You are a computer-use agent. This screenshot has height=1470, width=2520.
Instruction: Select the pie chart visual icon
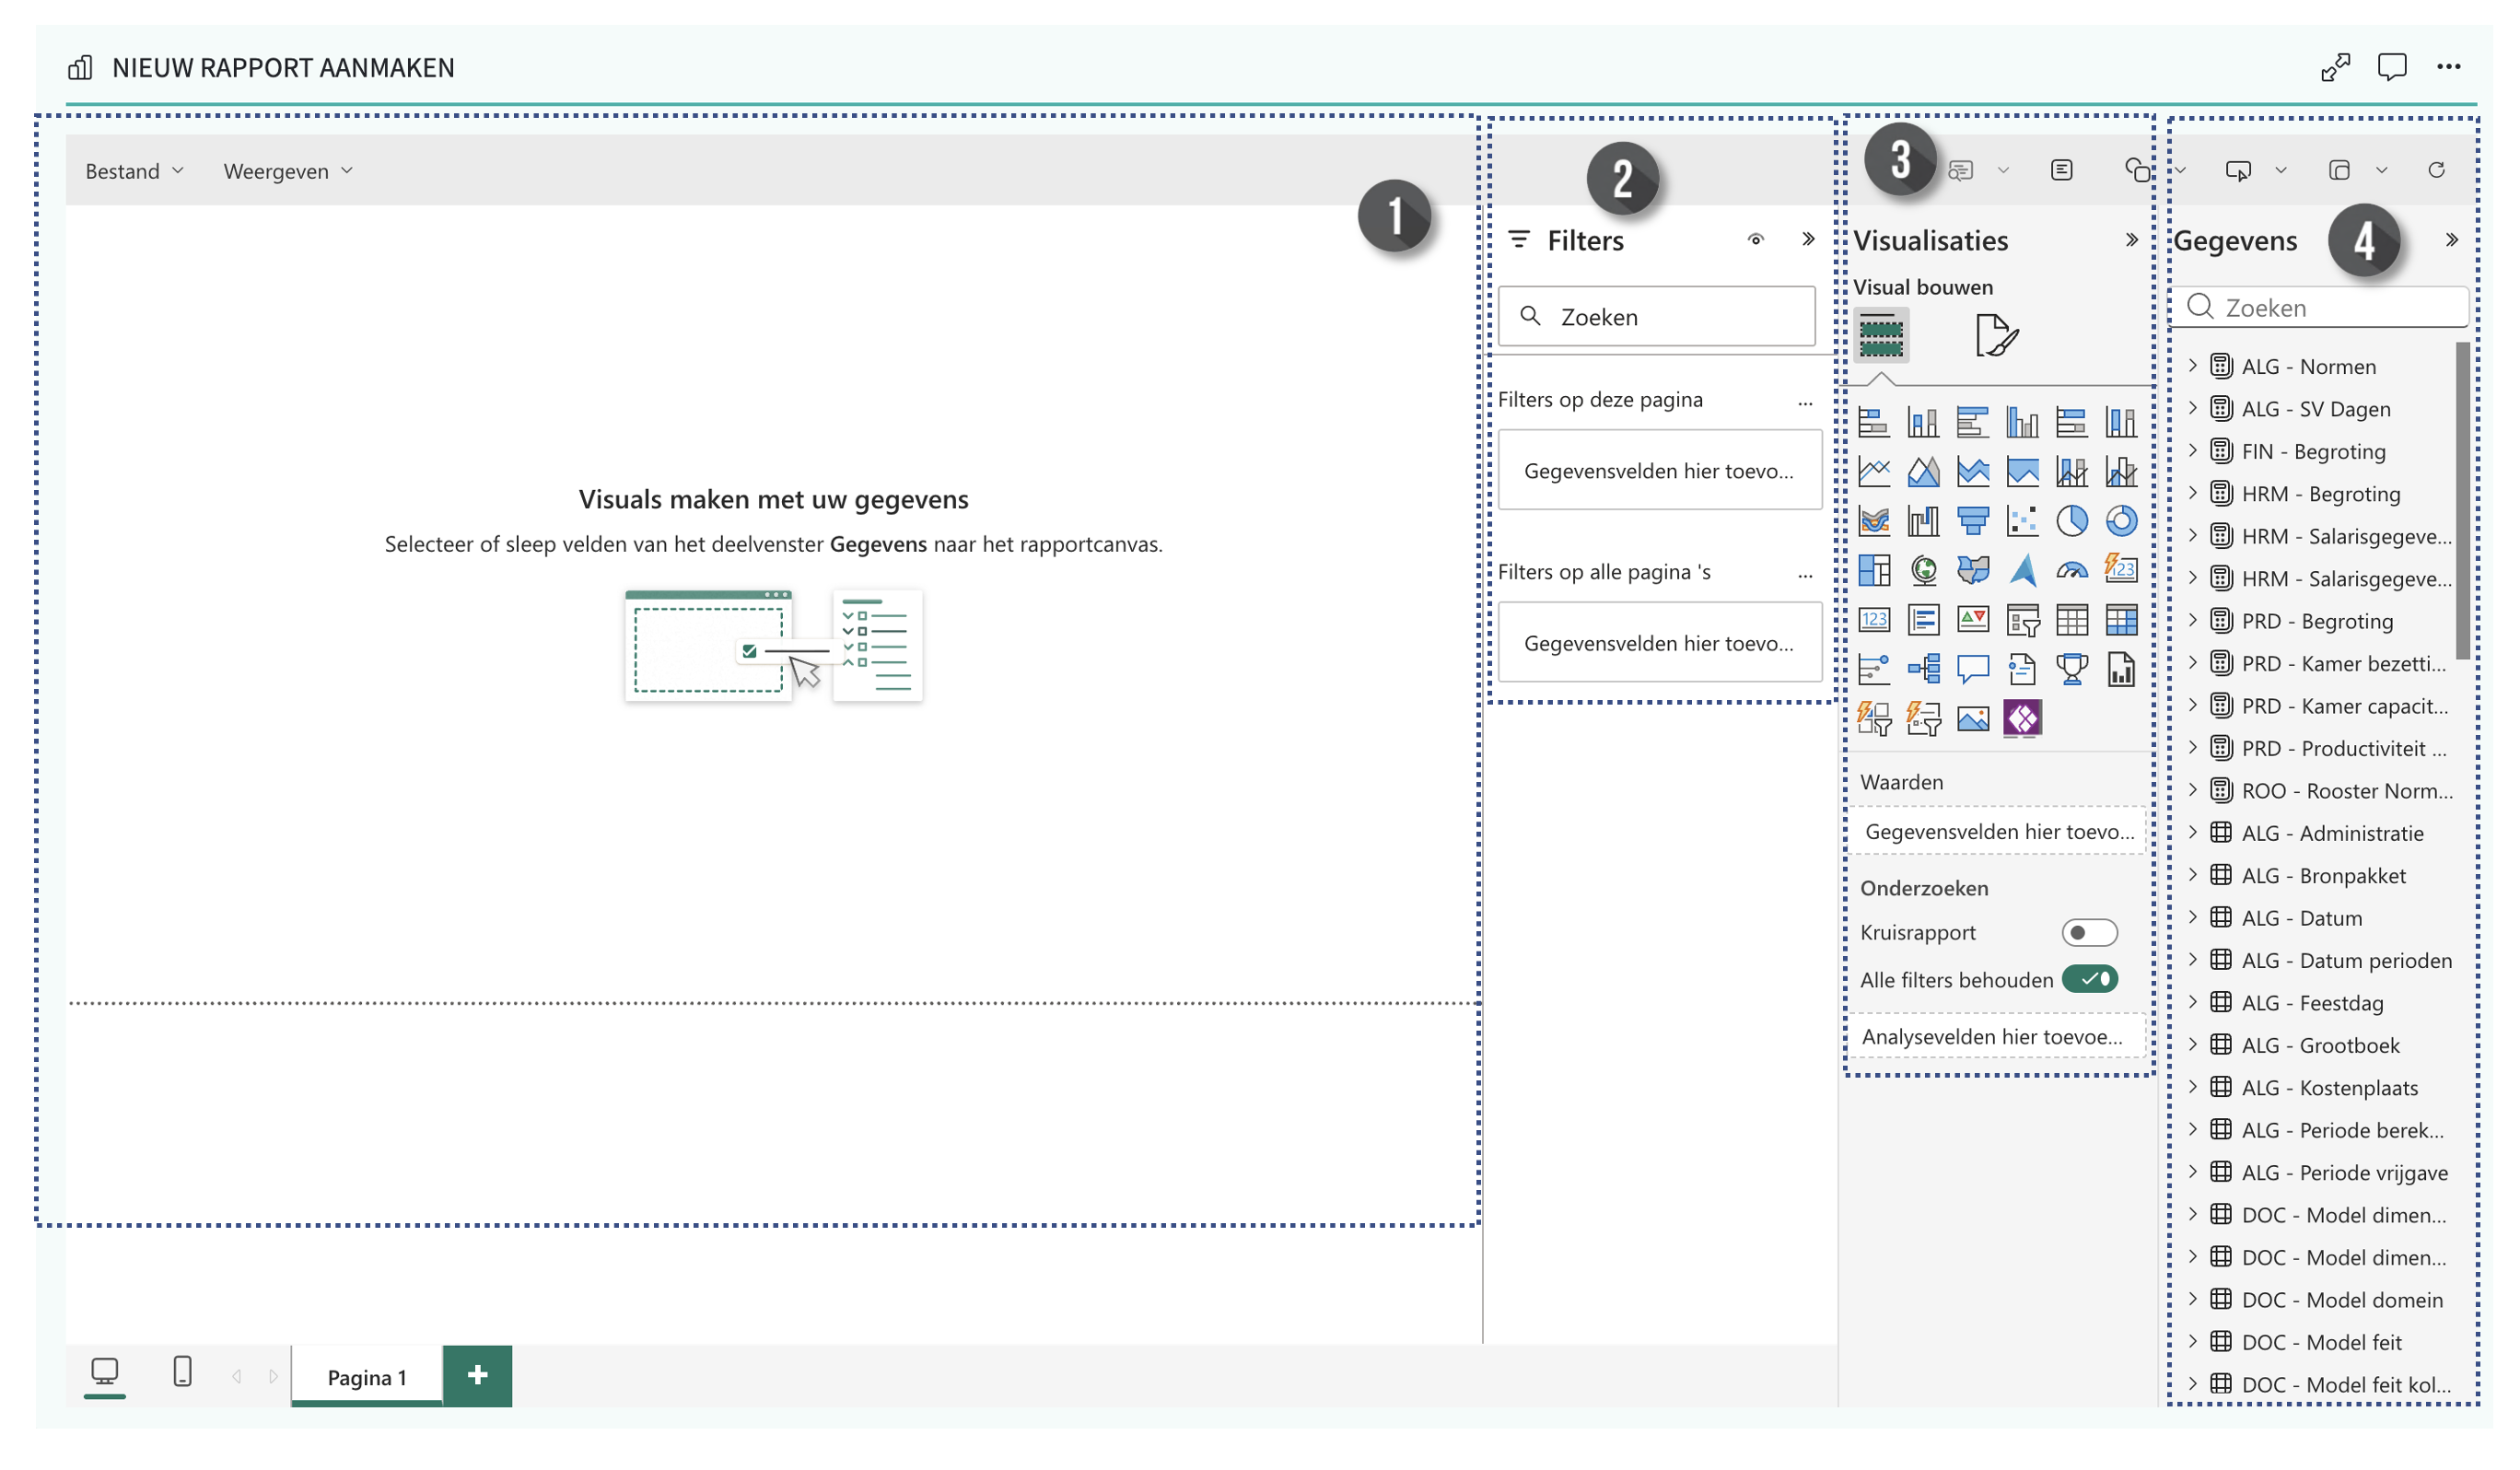coord(2071,520)
